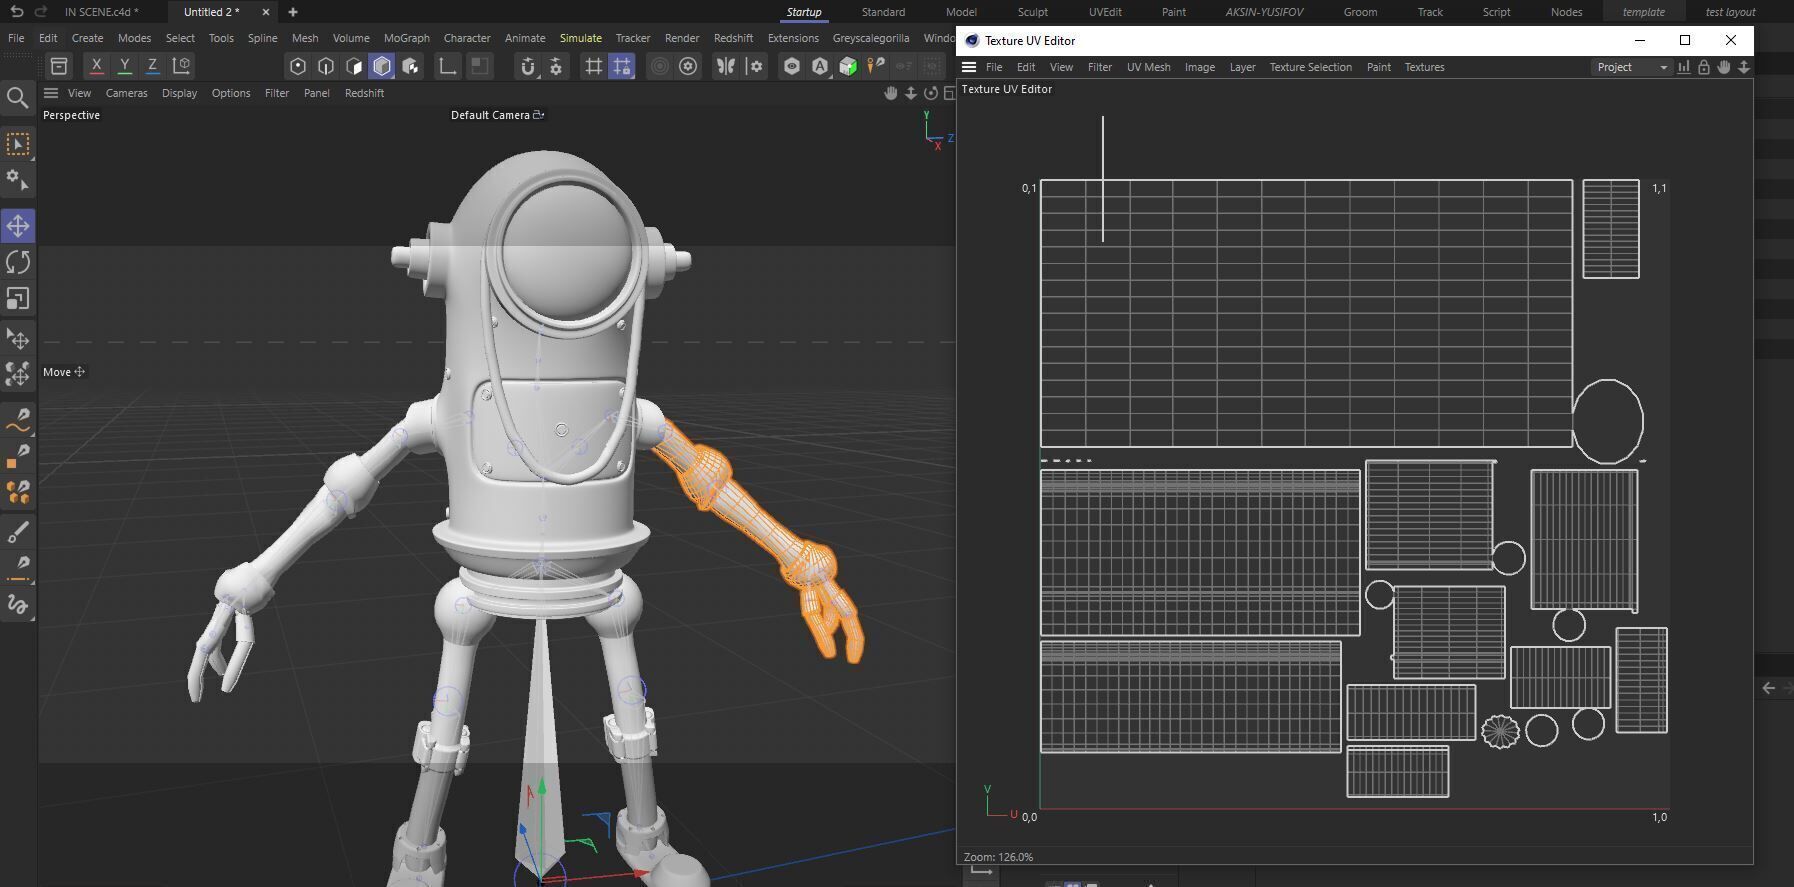
Task: Add a new document tab with plus
Action: point(293,12)
